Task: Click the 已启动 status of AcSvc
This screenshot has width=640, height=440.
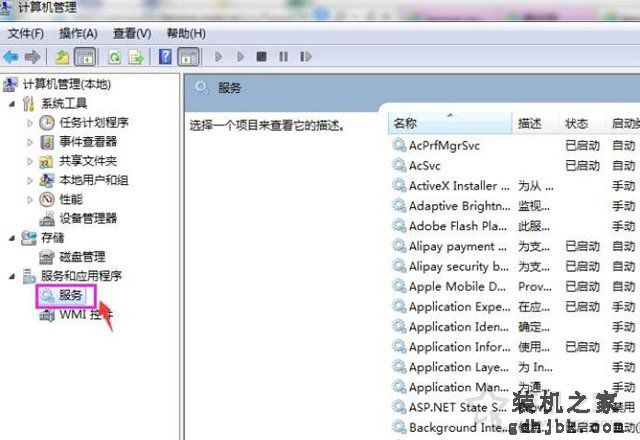Action: pos(582,166)
